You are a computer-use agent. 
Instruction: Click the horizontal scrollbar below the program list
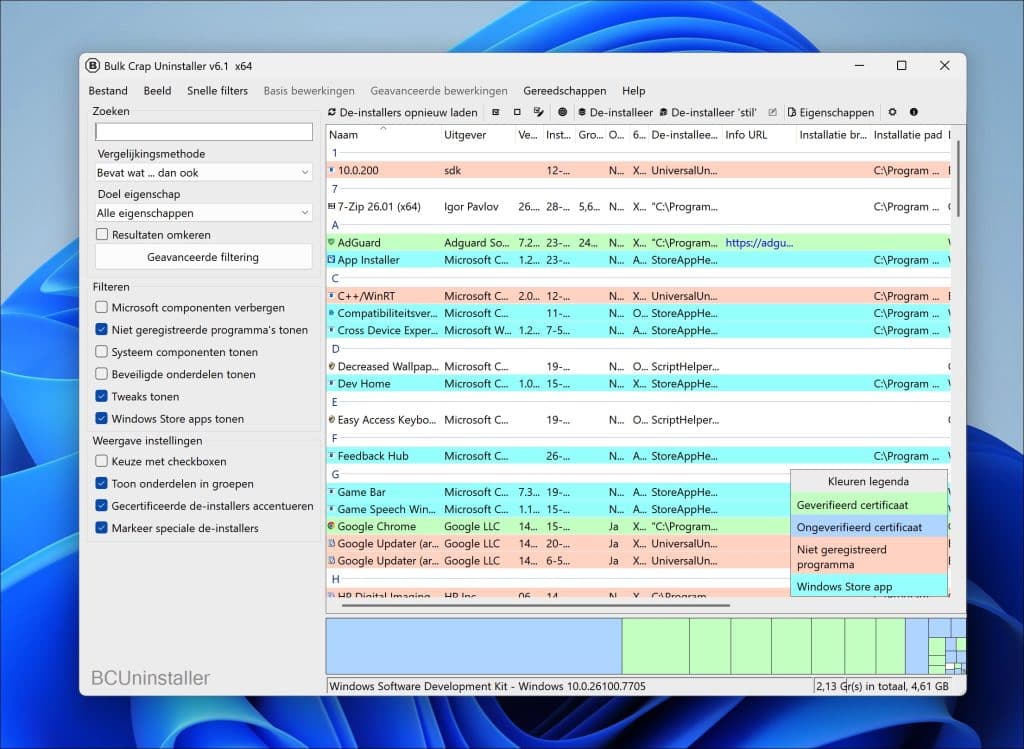[536, 605]
